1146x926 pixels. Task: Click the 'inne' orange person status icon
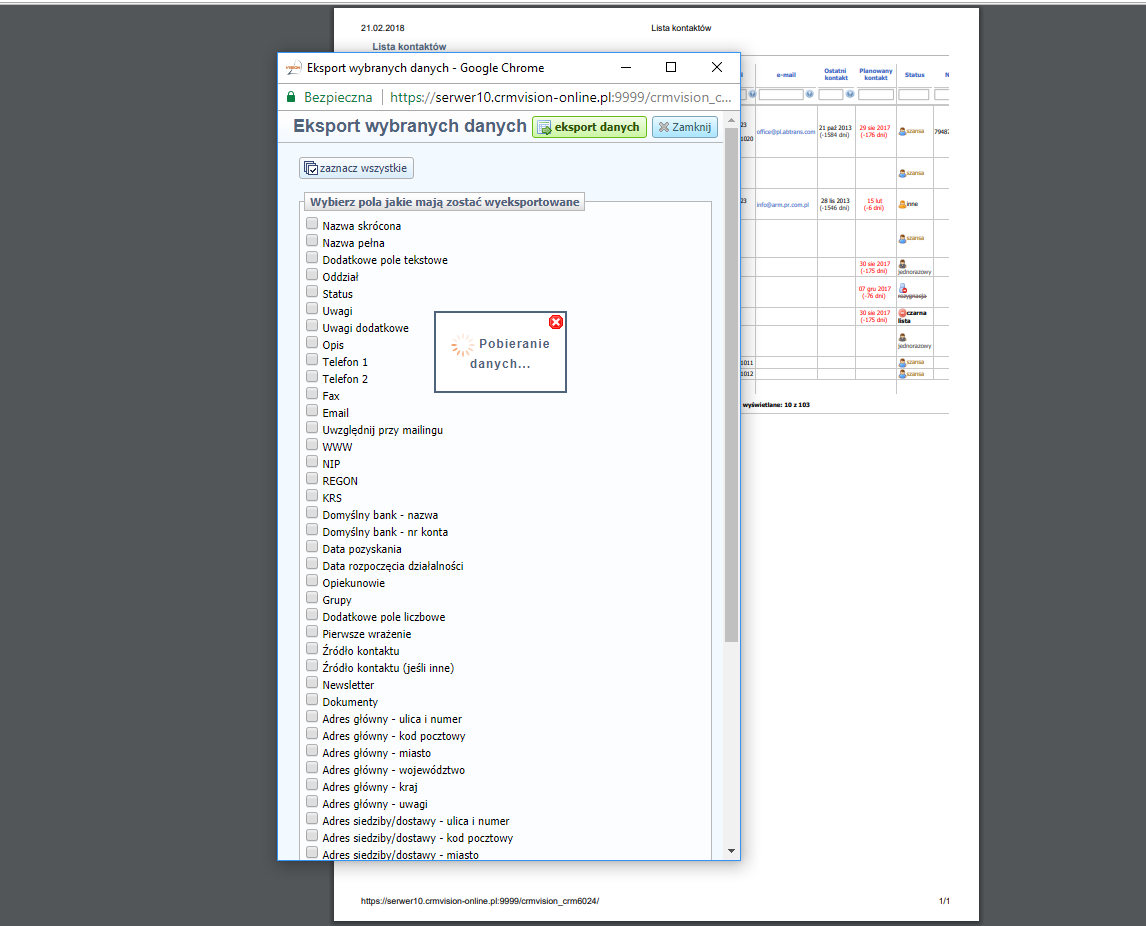click(x=902, y=204)
